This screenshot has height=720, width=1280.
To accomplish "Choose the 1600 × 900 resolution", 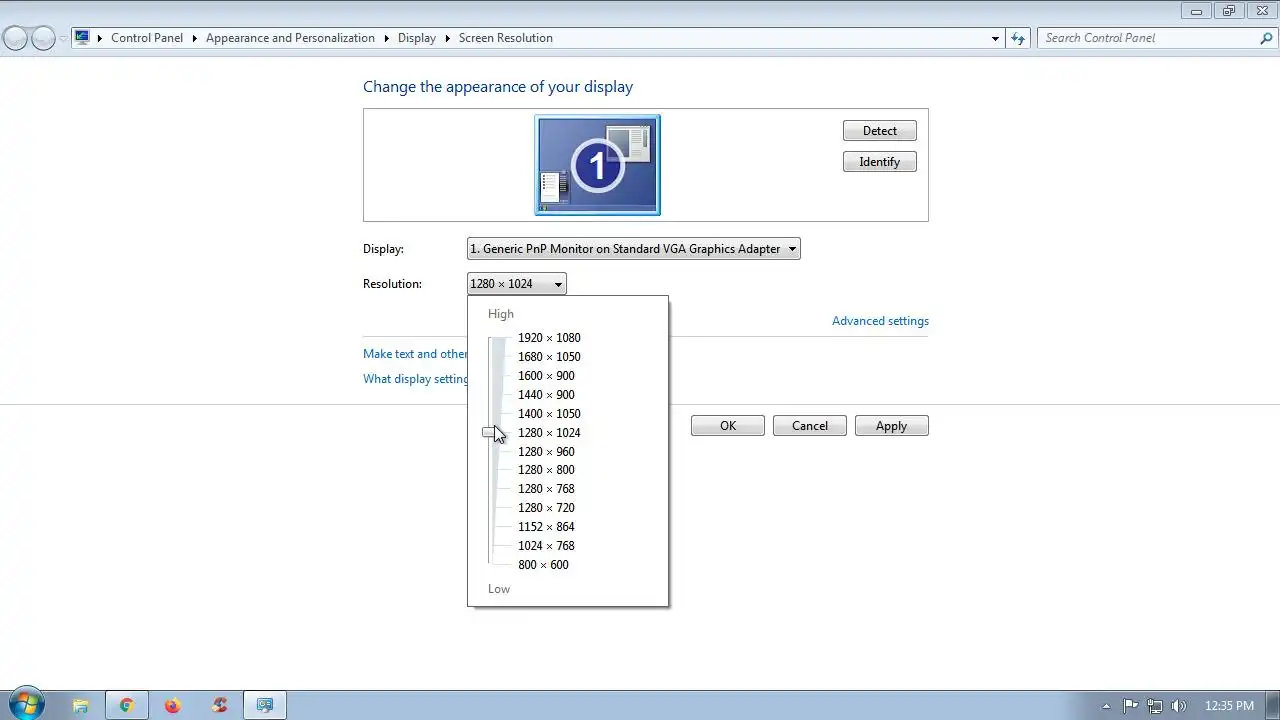I will 546,376.
